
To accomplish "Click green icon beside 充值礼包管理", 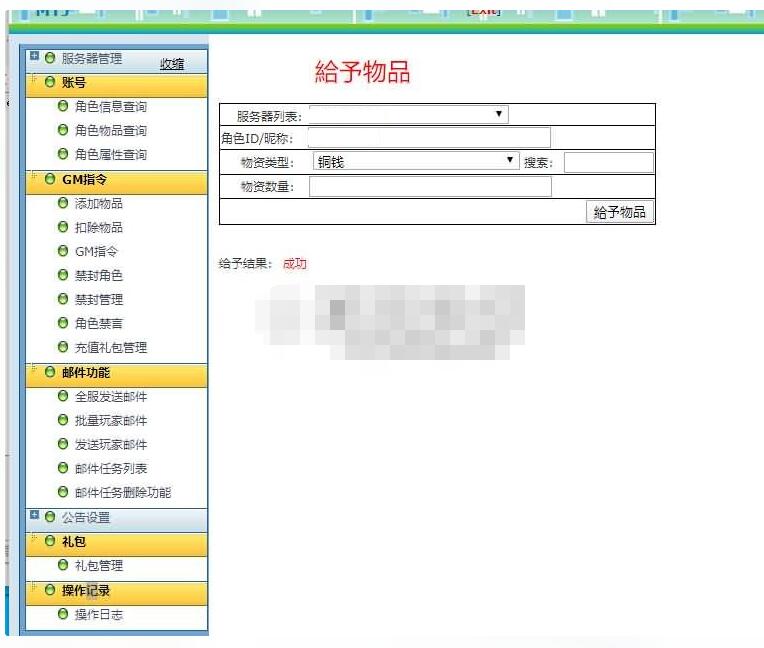I will 63,347.
